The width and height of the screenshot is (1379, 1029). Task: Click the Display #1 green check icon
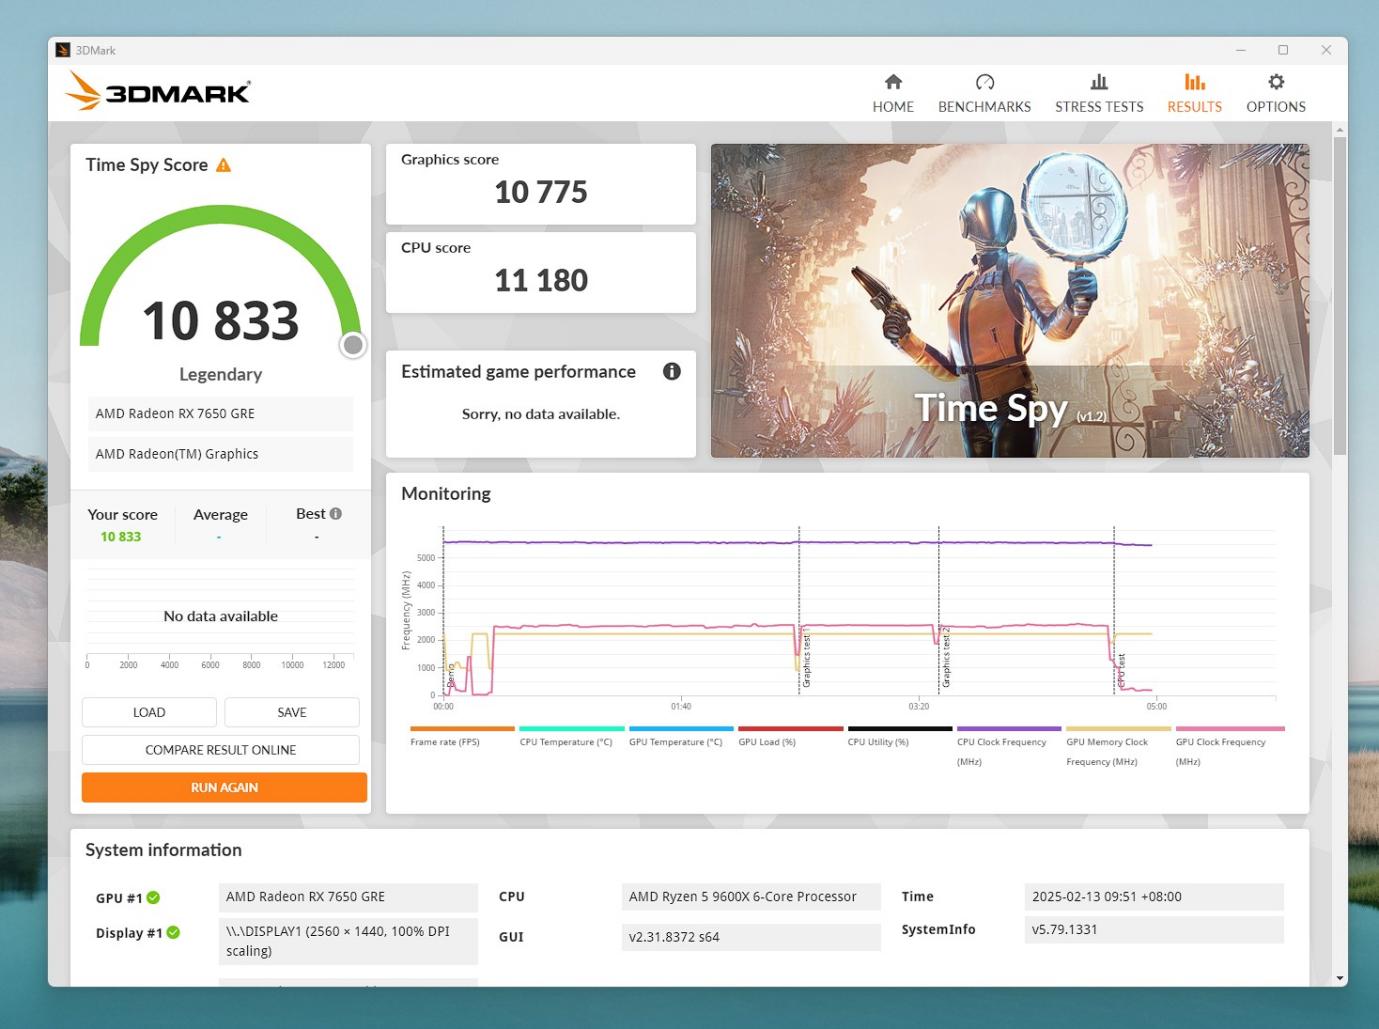click(x=173, y=932)
